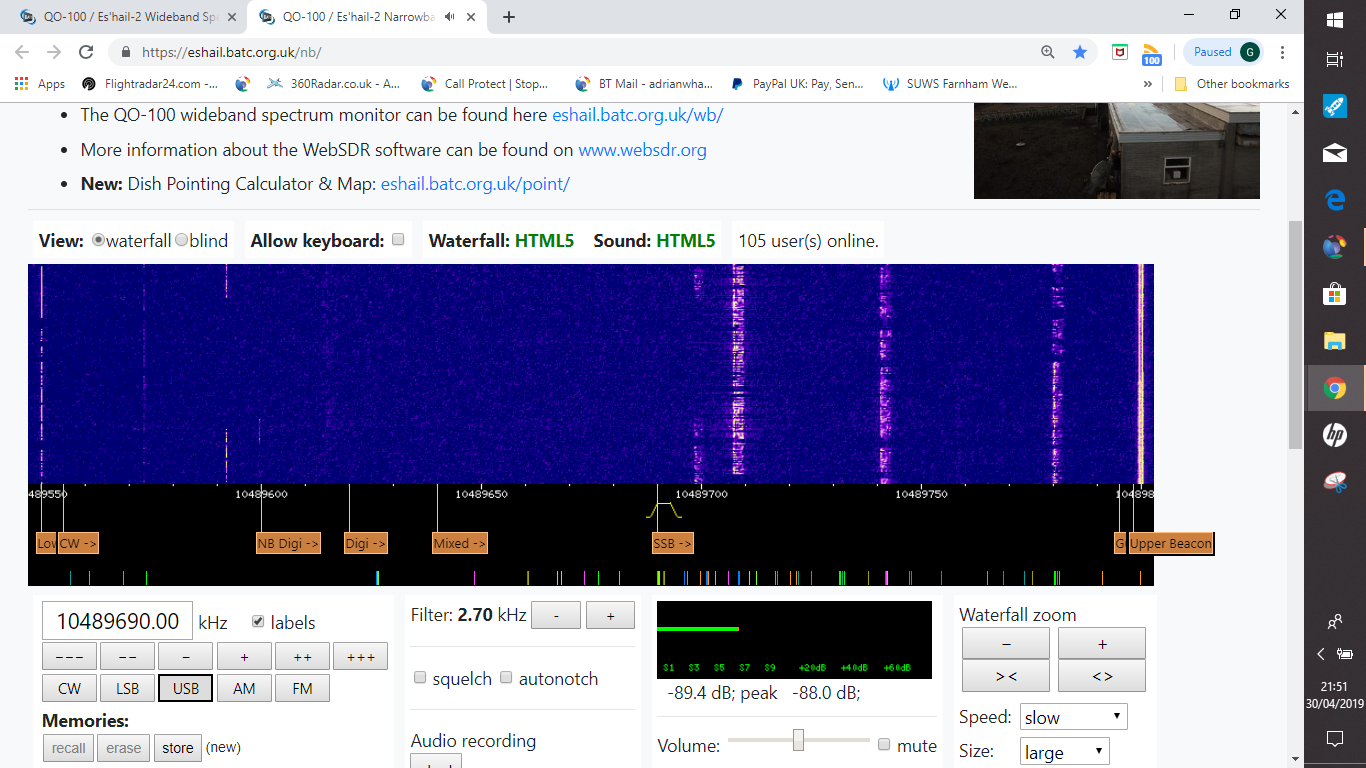Enable the Allow keyboard checkbox
The image size is (1366, 768).
[398, 240]
